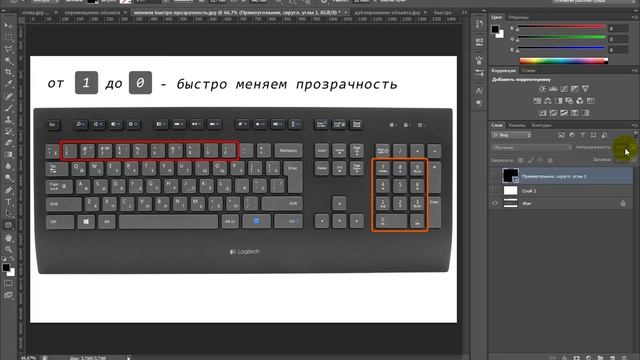Add Curves adjustment icon

[x=564, y=89]
